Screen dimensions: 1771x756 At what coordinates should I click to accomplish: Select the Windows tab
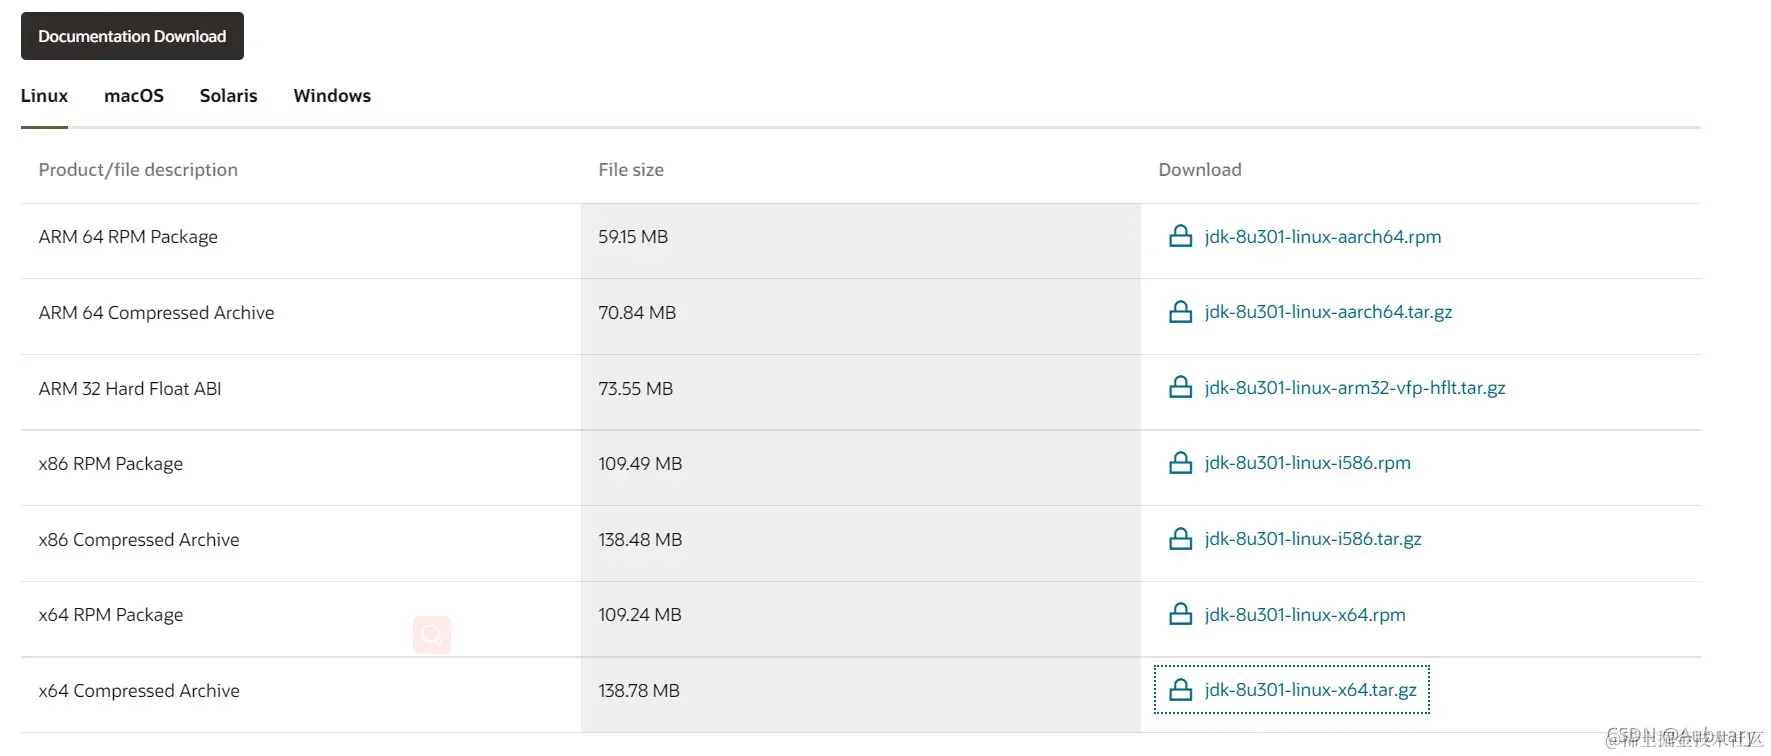coord(332,96)
